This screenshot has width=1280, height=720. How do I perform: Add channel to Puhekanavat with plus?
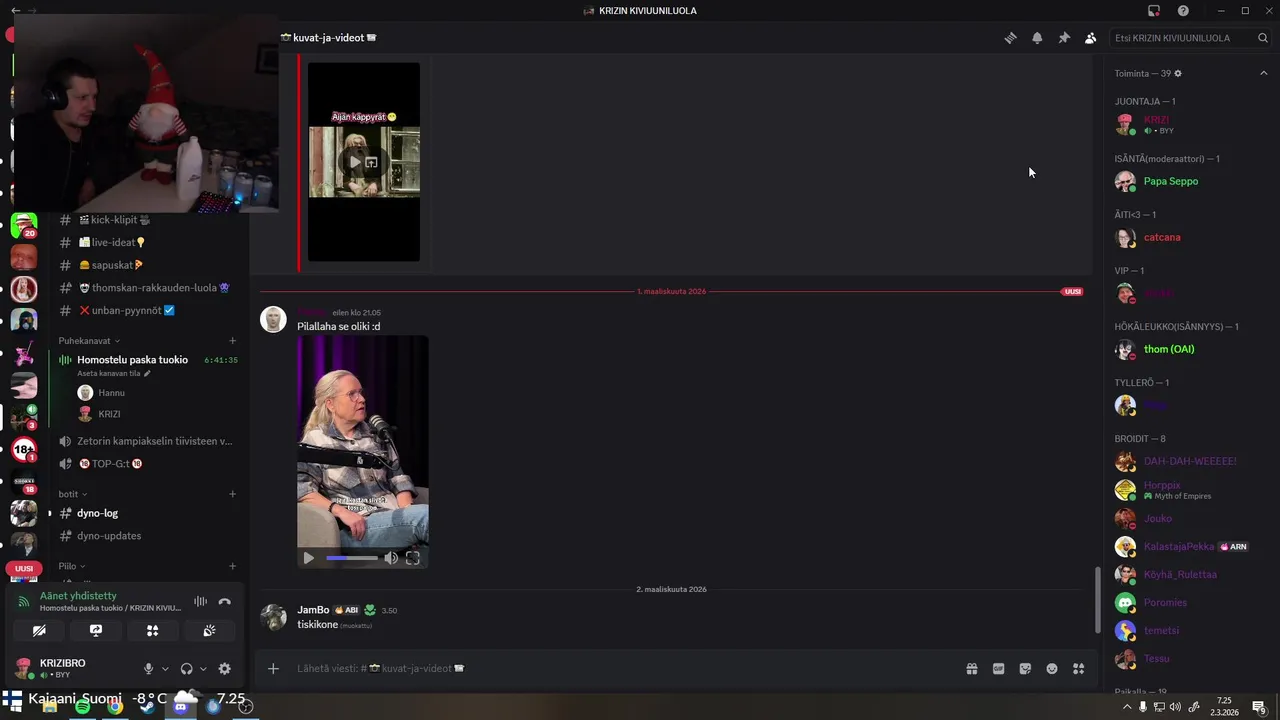pyautogui.click(x=233, y=341)
